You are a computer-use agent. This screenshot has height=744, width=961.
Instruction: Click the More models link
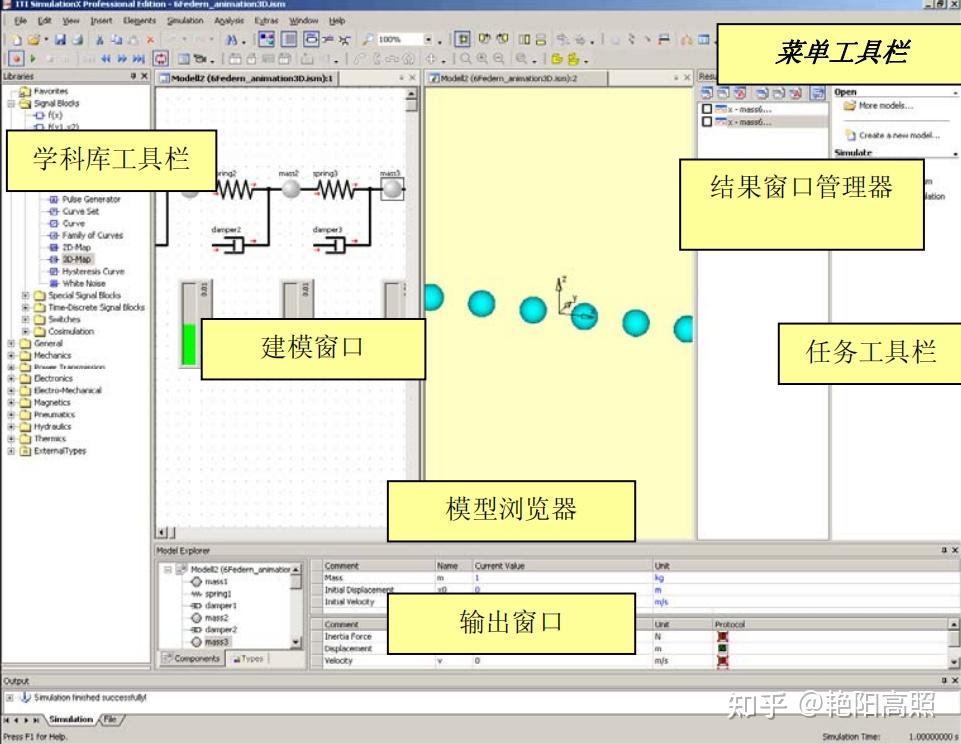pyautogui.click(x=885, y=107)
